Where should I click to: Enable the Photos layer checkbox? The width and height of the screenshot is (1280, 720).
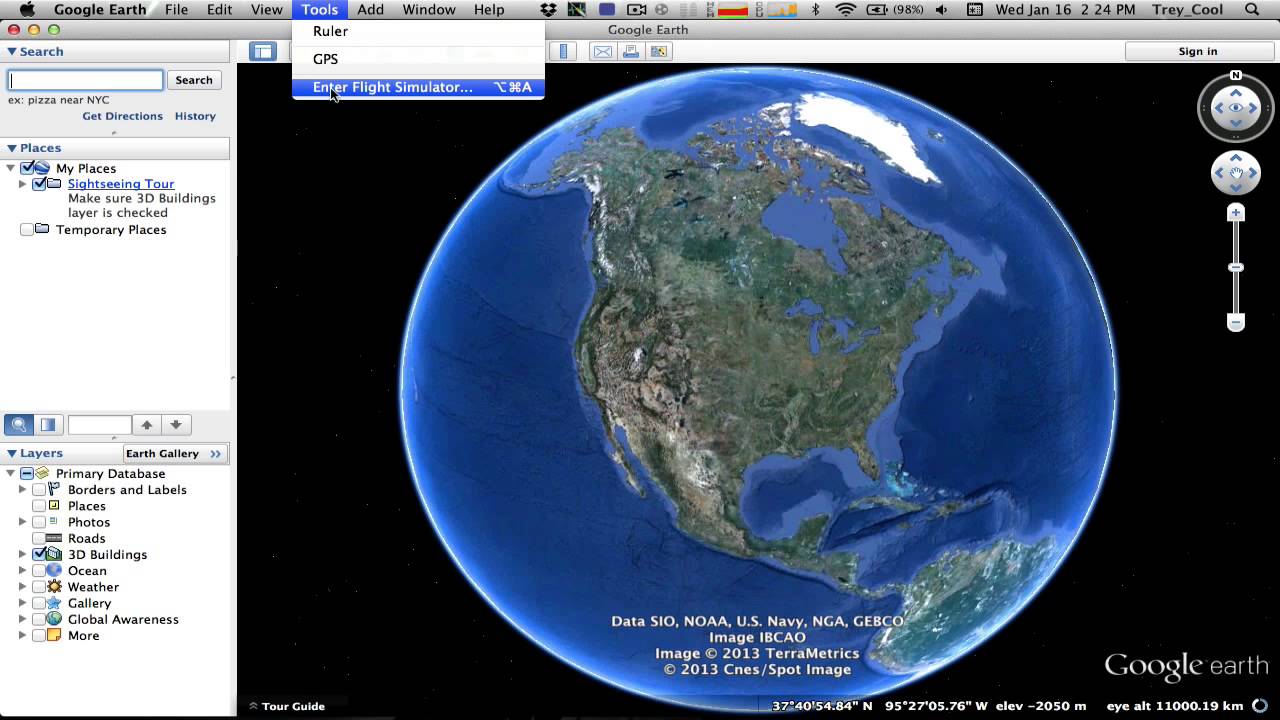point(39,522)
